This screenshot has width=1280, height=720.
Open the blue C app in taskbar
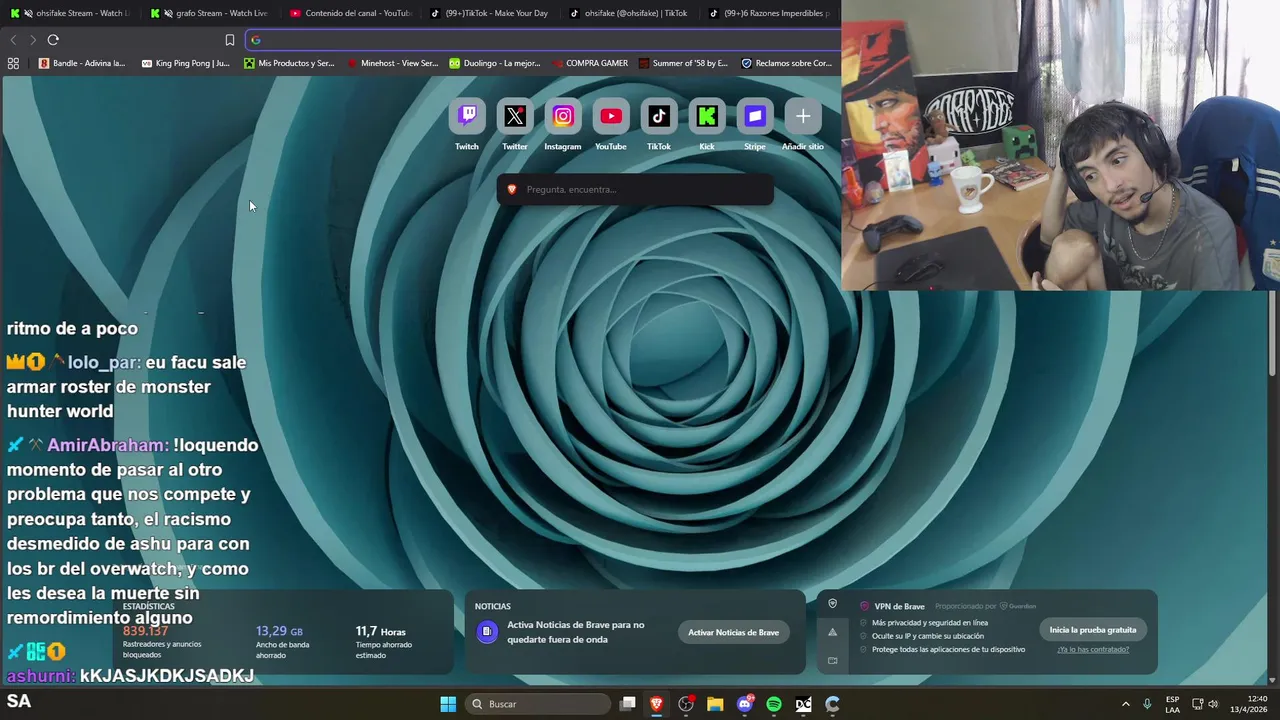click(x=832, y=704)
